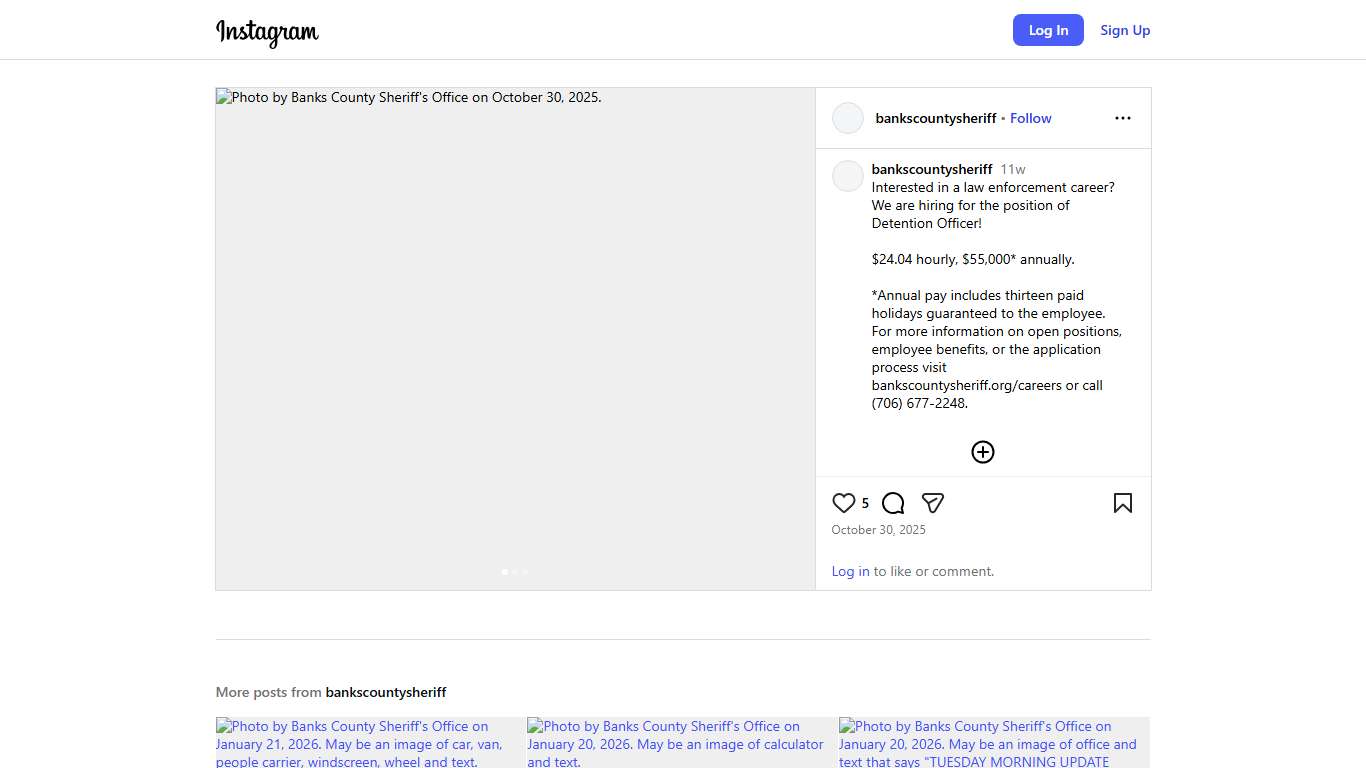Click the caption profile avatar
1366x768 pixels.
[848, 176]
